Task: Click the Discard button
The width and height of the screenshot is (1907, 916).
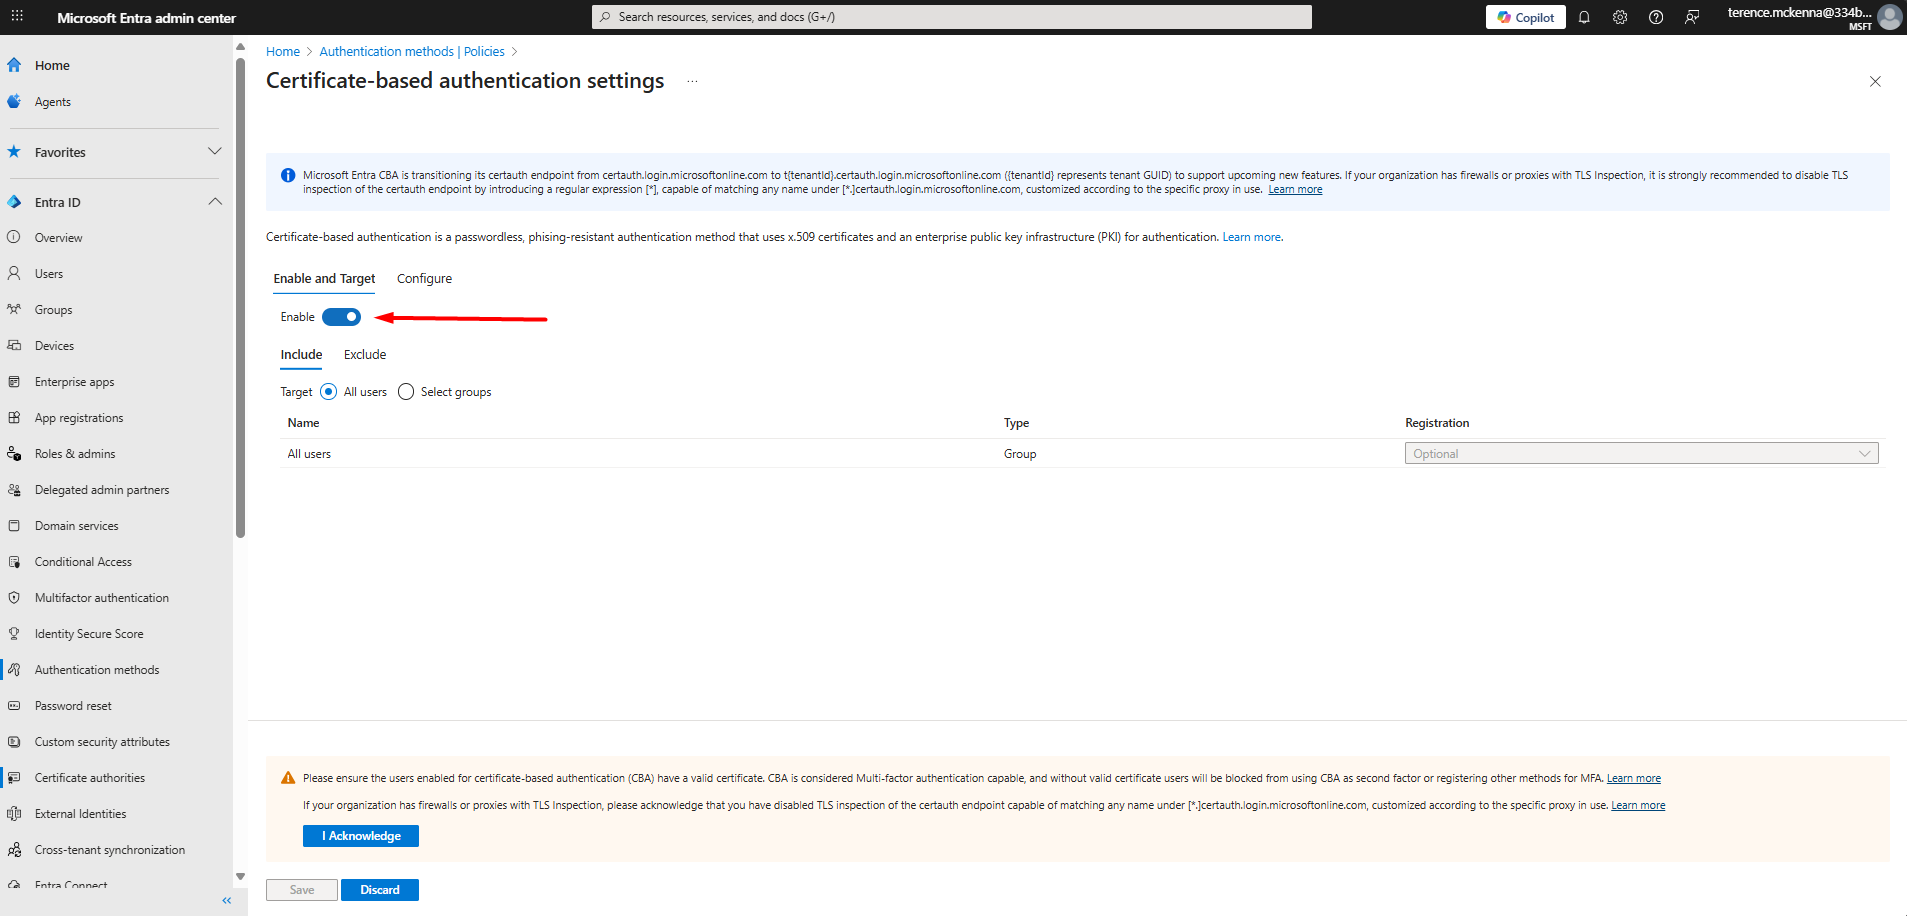Action: [x=379, y=890]
